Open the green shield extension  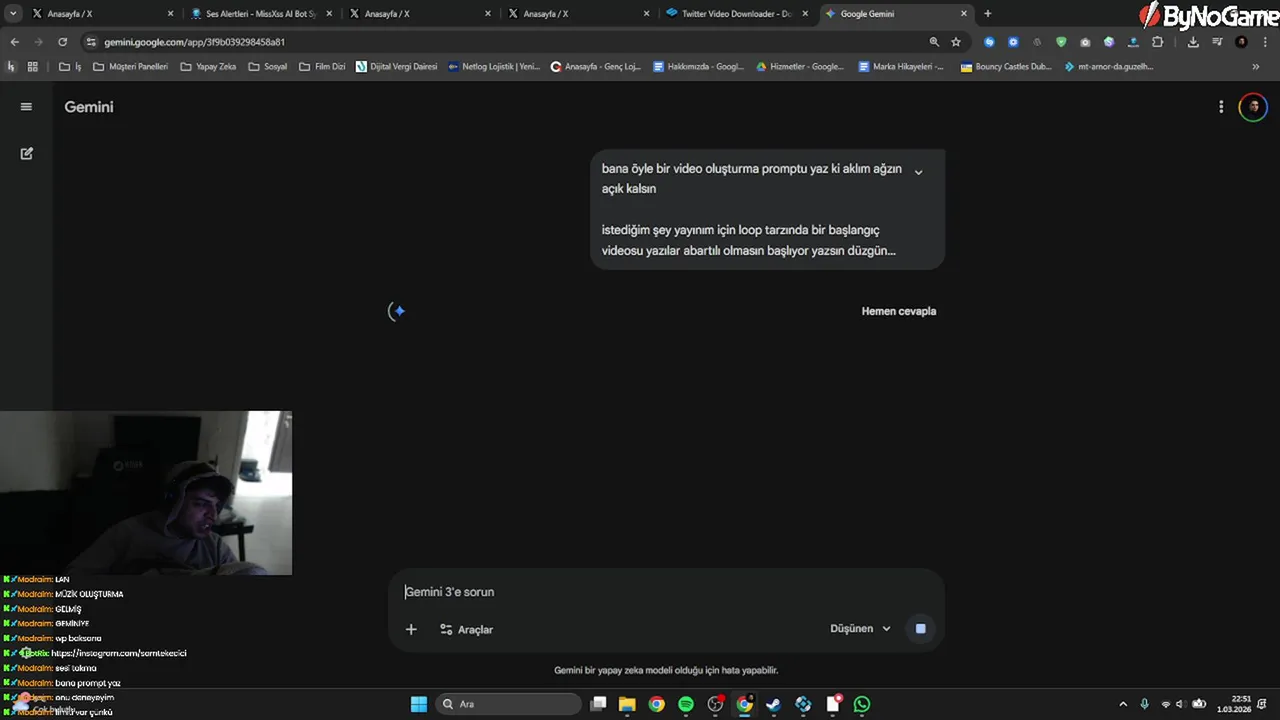(x=1061, y=42)
